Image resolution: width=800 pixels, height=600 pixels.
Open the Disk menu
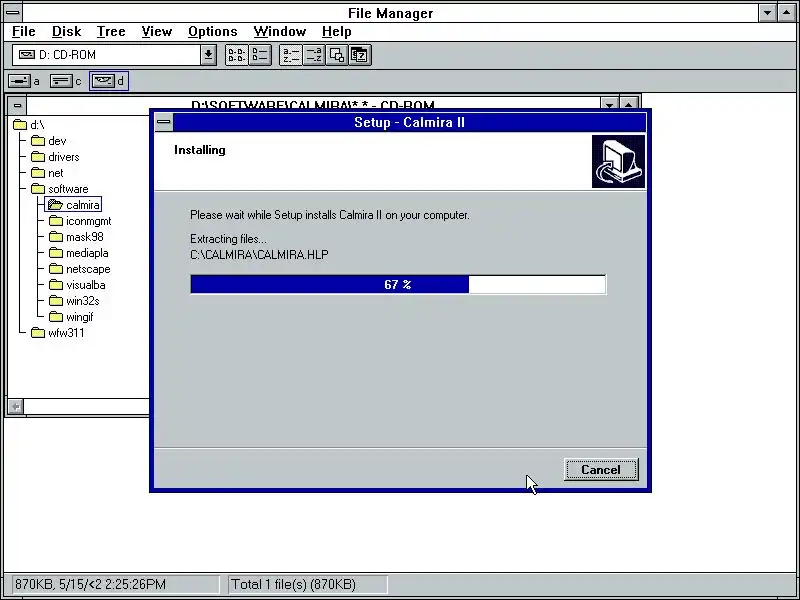66,32
